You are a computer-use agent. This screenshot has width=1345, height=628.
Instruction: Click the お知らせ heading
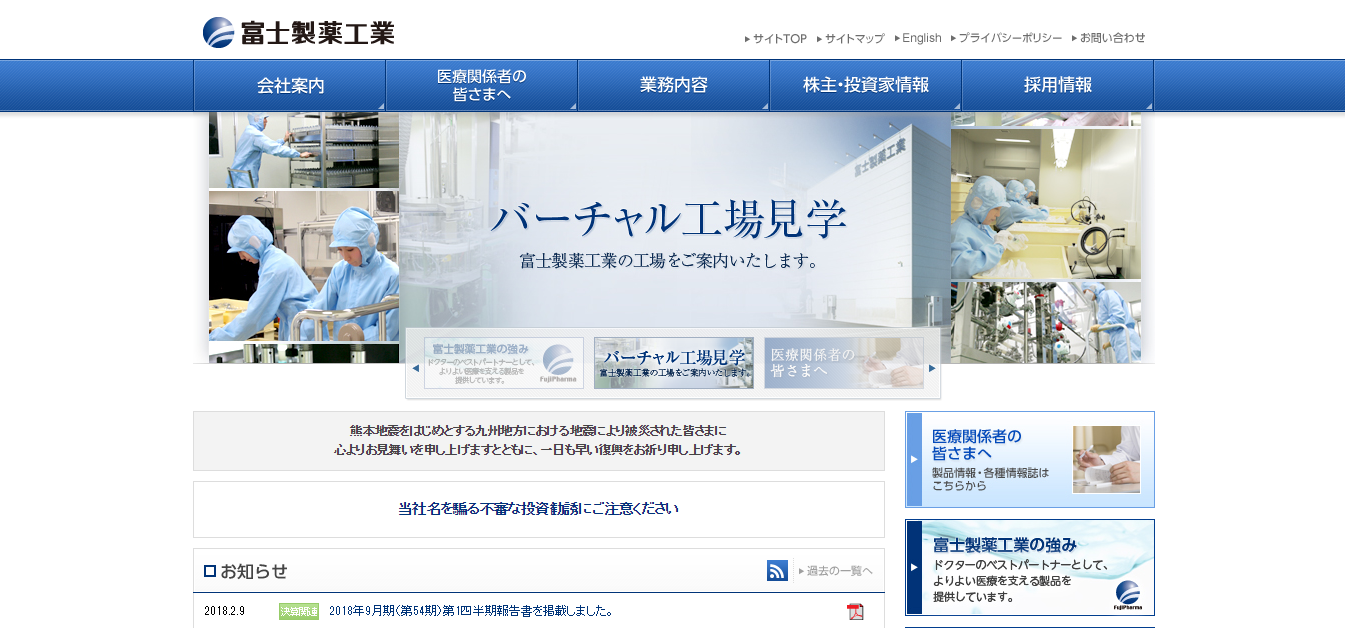click(x=246, y=571)
